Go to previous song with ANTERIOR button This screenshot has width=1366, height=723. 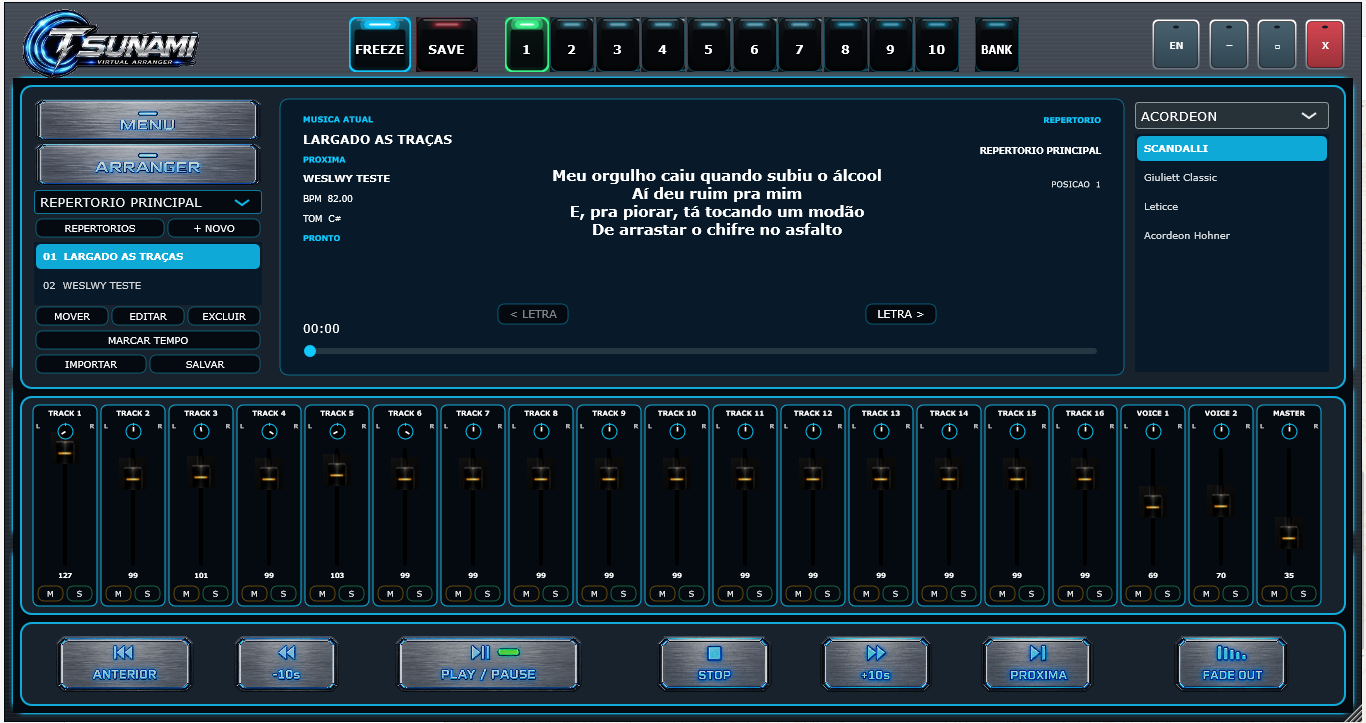tap(124, 664)
